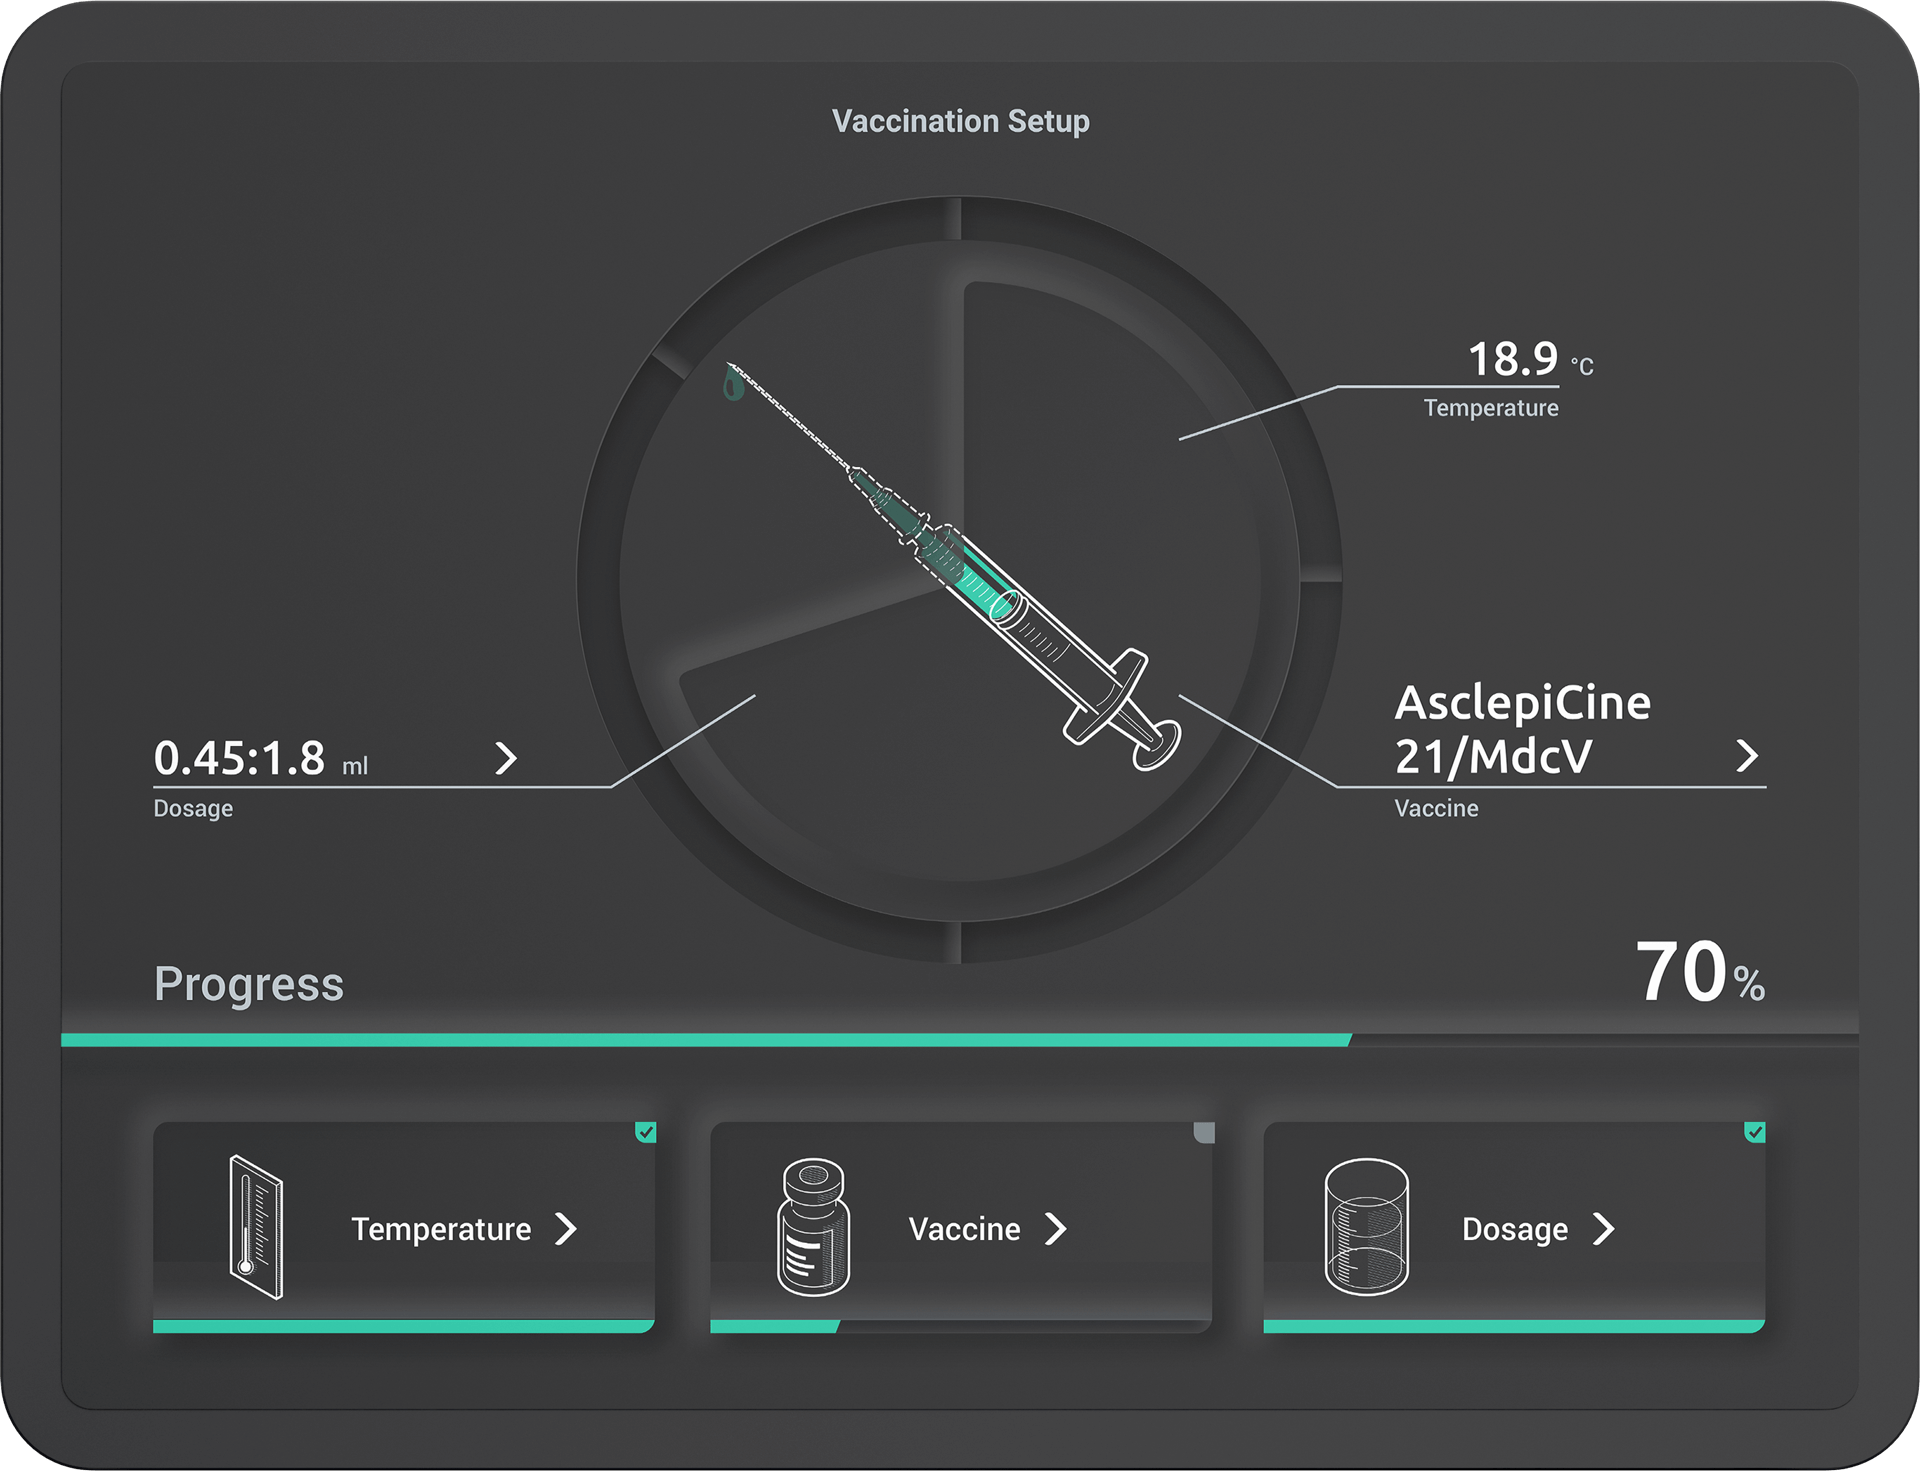Click the 70% progress value
Viewport: 1920px width, 1471px height.
click(x=1700, y=972)
